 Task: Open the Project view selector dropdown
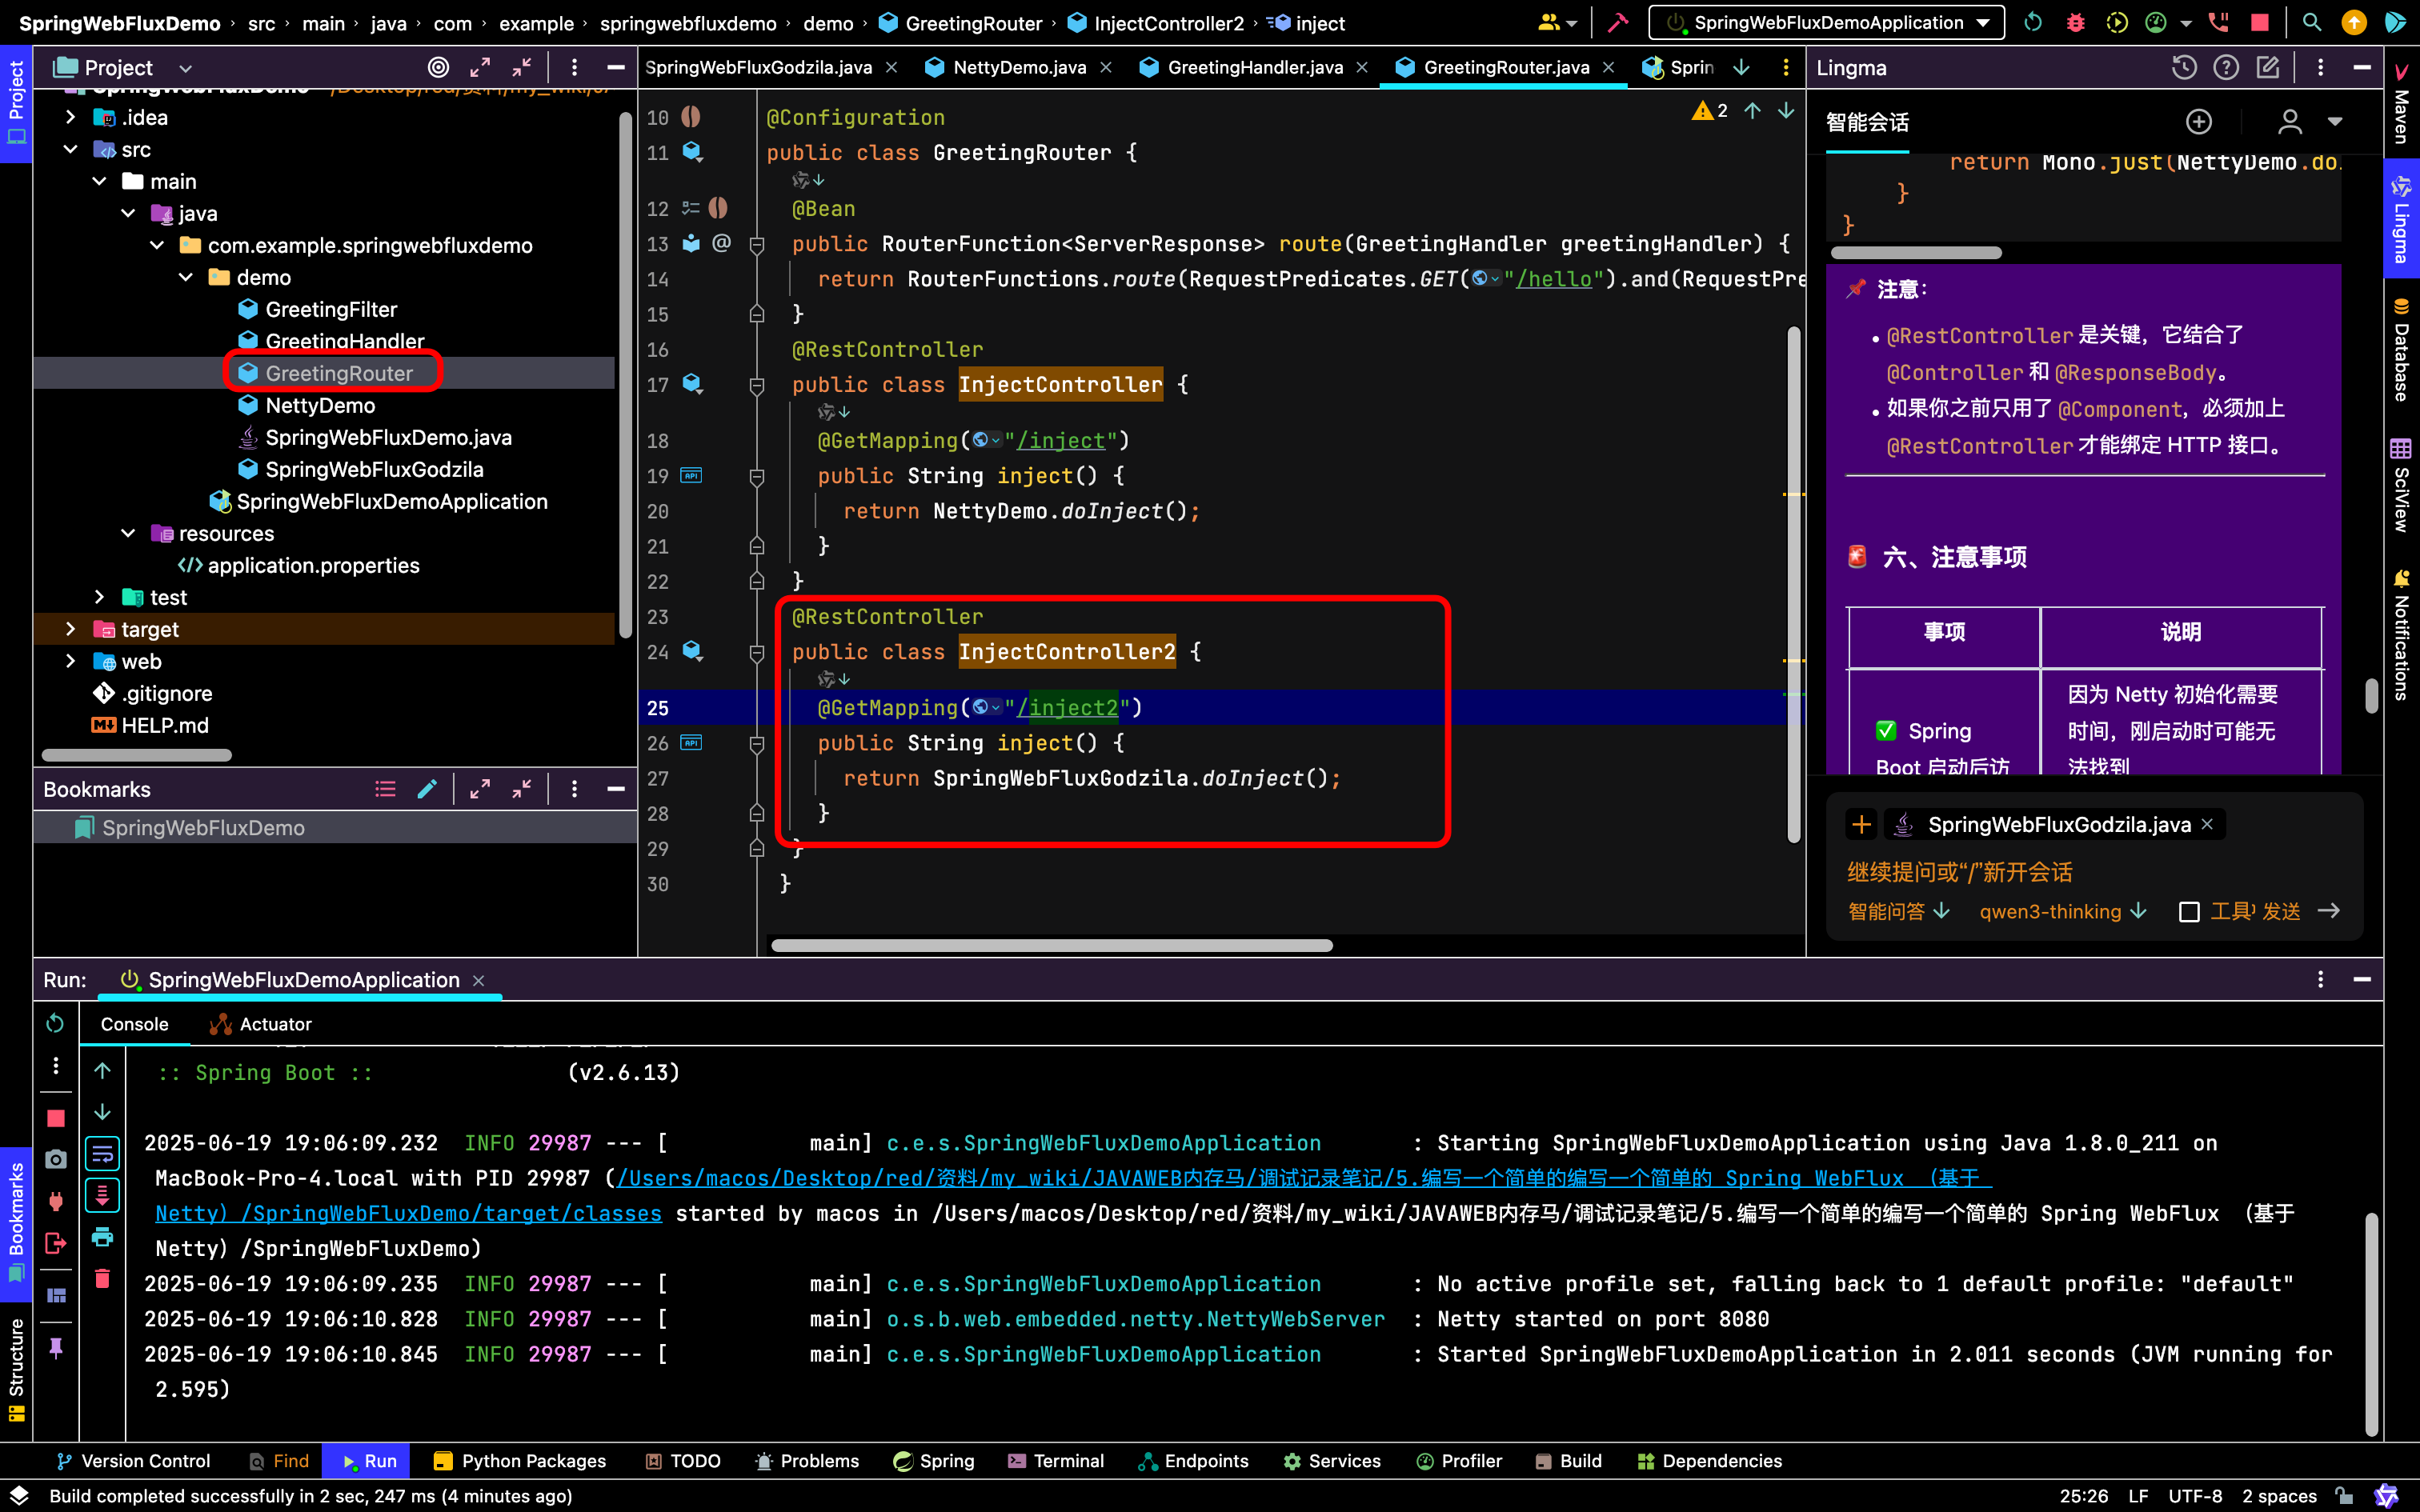[185, 68]
